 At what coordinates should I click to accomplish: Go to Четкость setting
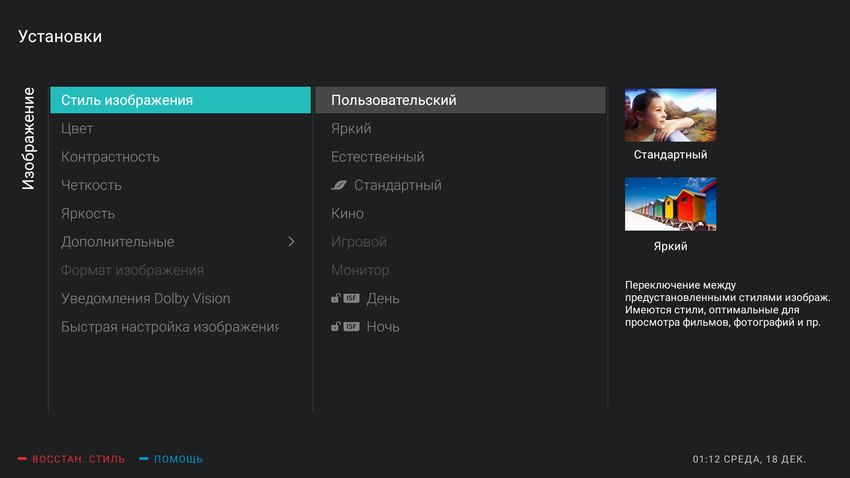[91, 185]
